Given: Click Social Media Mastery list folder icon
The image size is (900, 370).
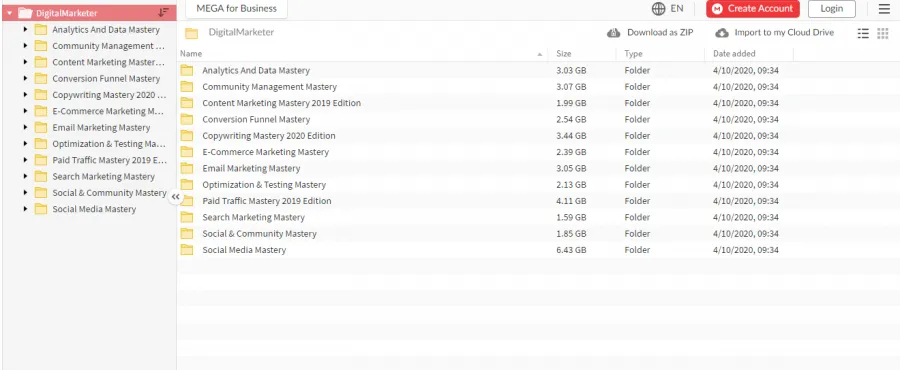Looking at the screenshot, I should tap(187, 250).
